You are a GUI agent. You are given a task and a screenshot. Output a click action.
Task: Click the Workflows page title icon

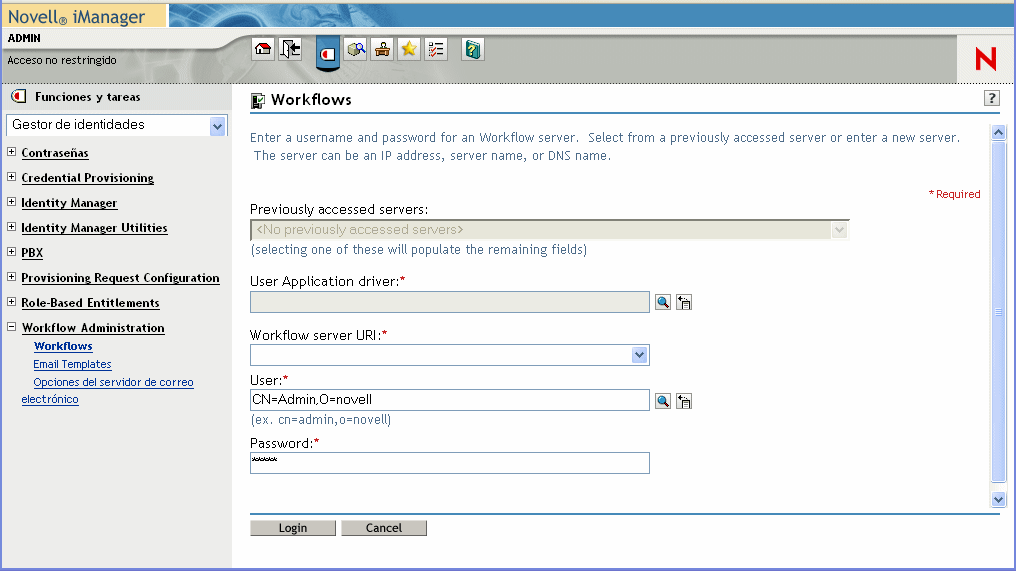[258, 100]
